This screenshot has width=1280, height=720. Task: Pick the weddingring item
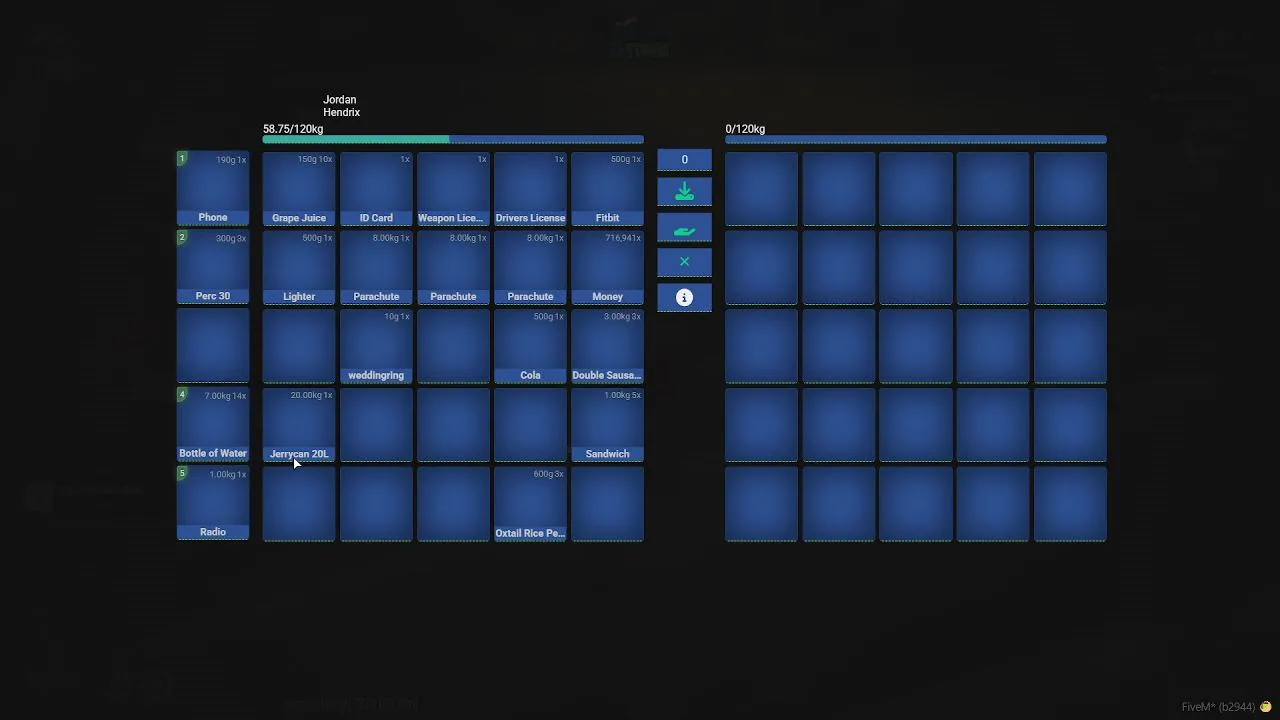376,346
